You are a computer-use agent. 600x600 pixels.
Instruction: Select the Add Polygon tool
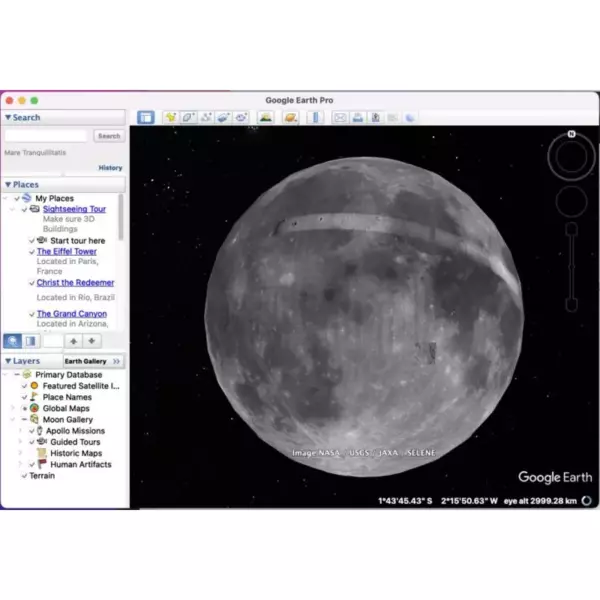pyautogui.click(x=188, y=117)
